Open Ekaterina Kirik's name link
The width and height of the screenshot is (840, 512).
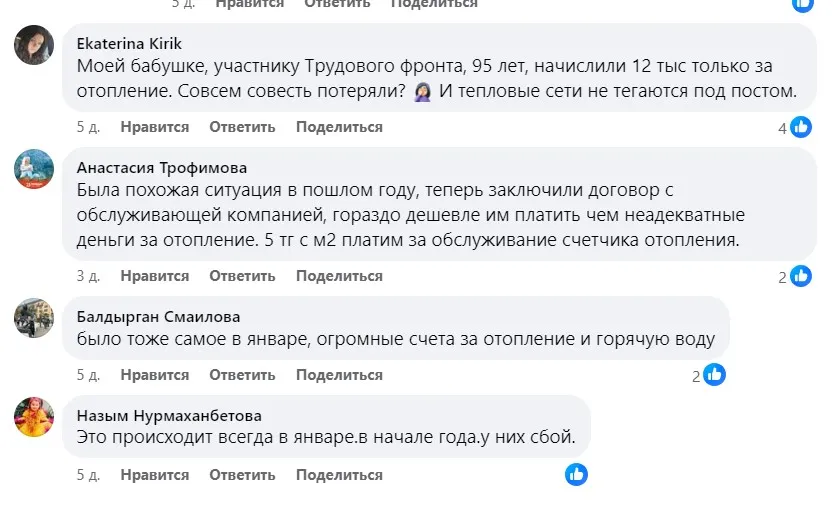click(x=129, y=43)
